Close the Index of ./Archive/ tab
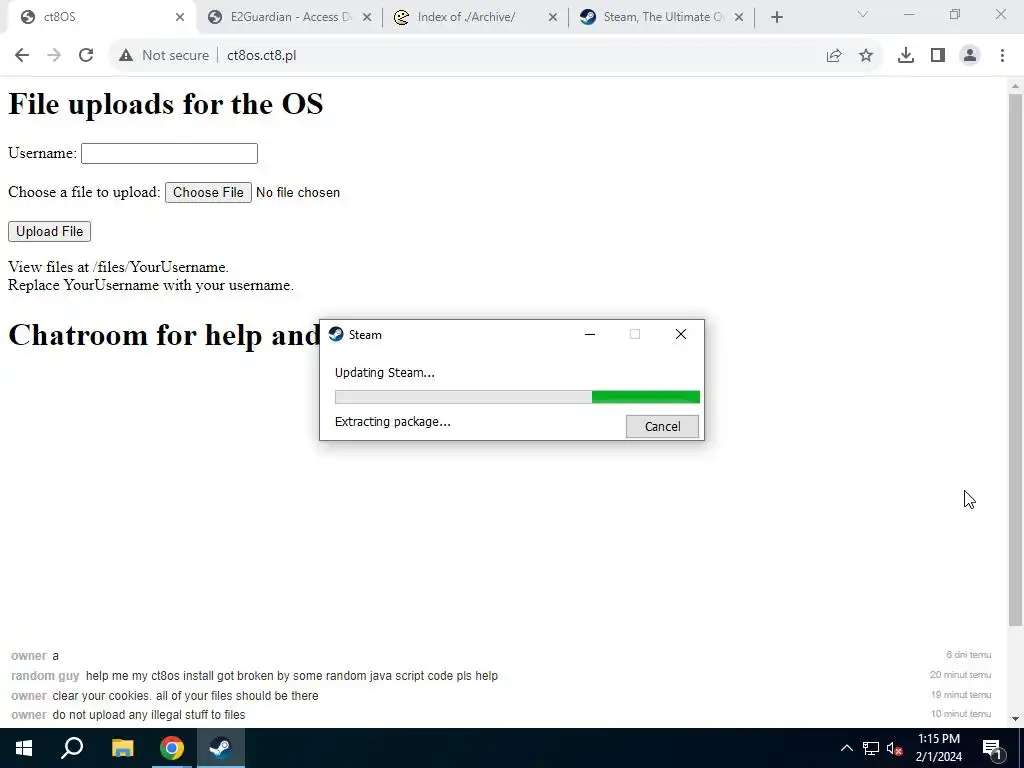This screenshot has height=768, width=1024. click(552, 17)
